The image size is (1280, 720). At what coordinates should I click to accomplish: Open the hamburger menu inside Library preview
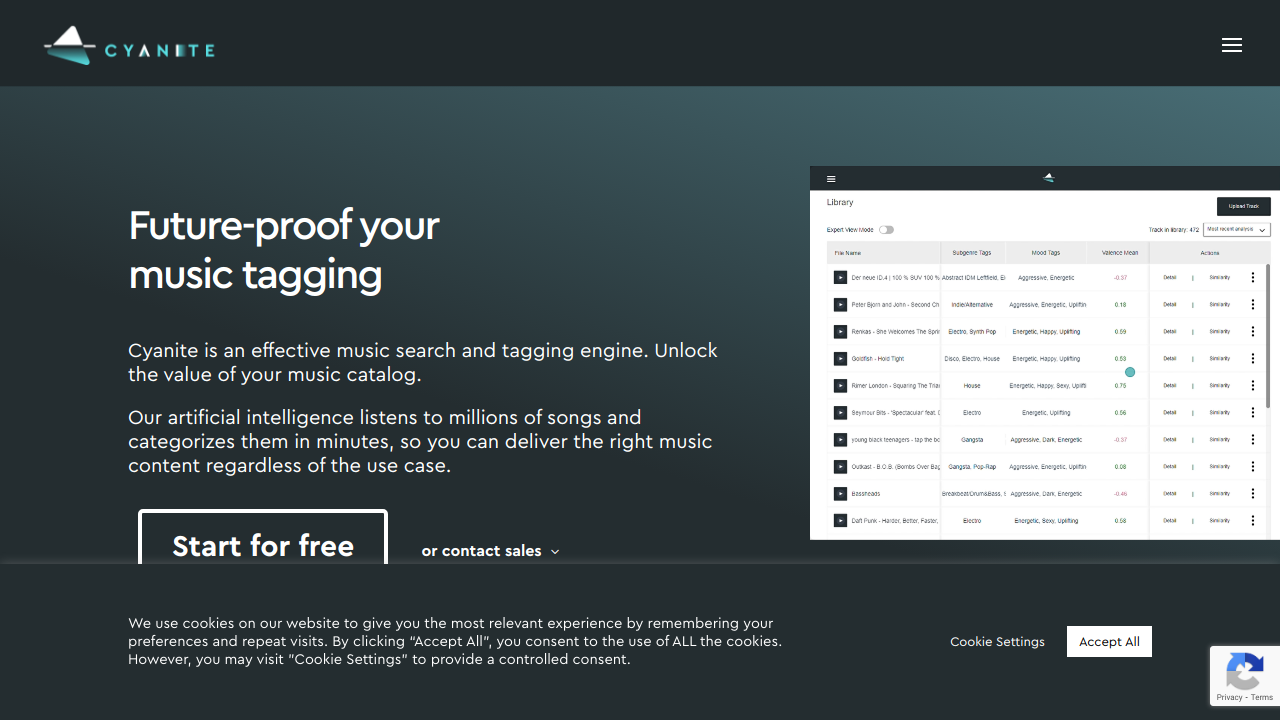coord(831,179)
